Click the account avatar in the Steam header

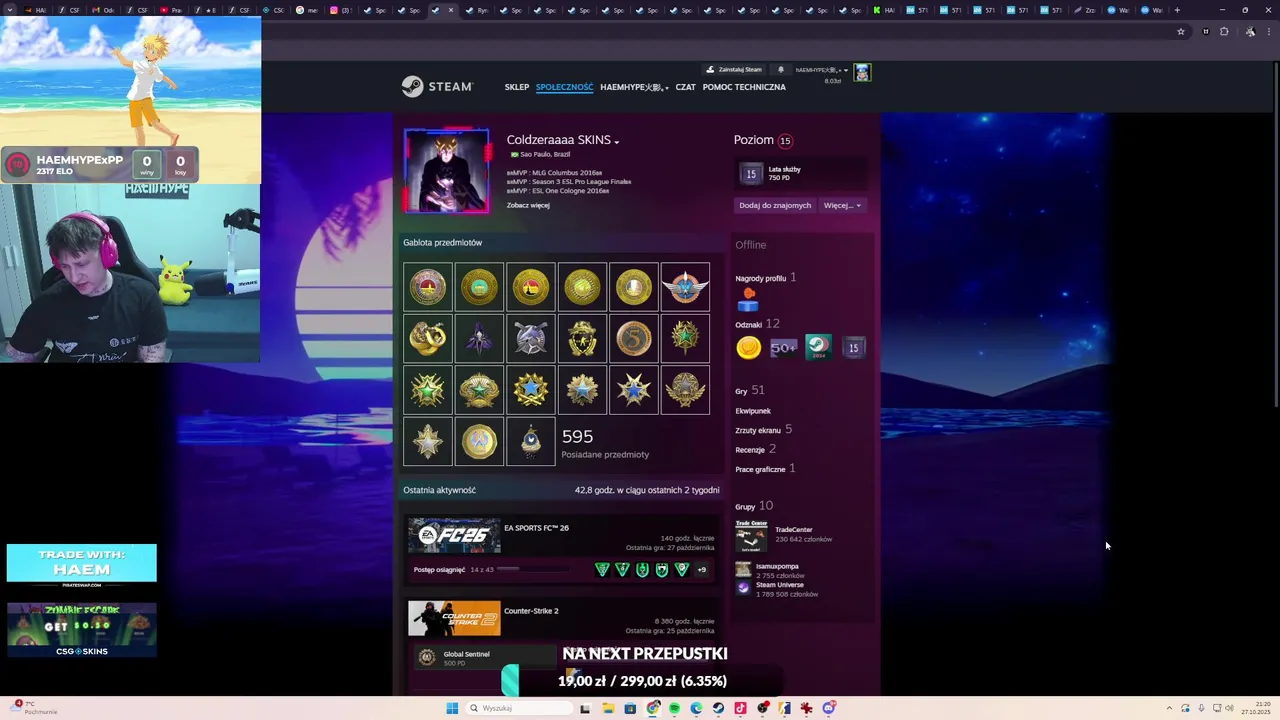coord(862,72)
